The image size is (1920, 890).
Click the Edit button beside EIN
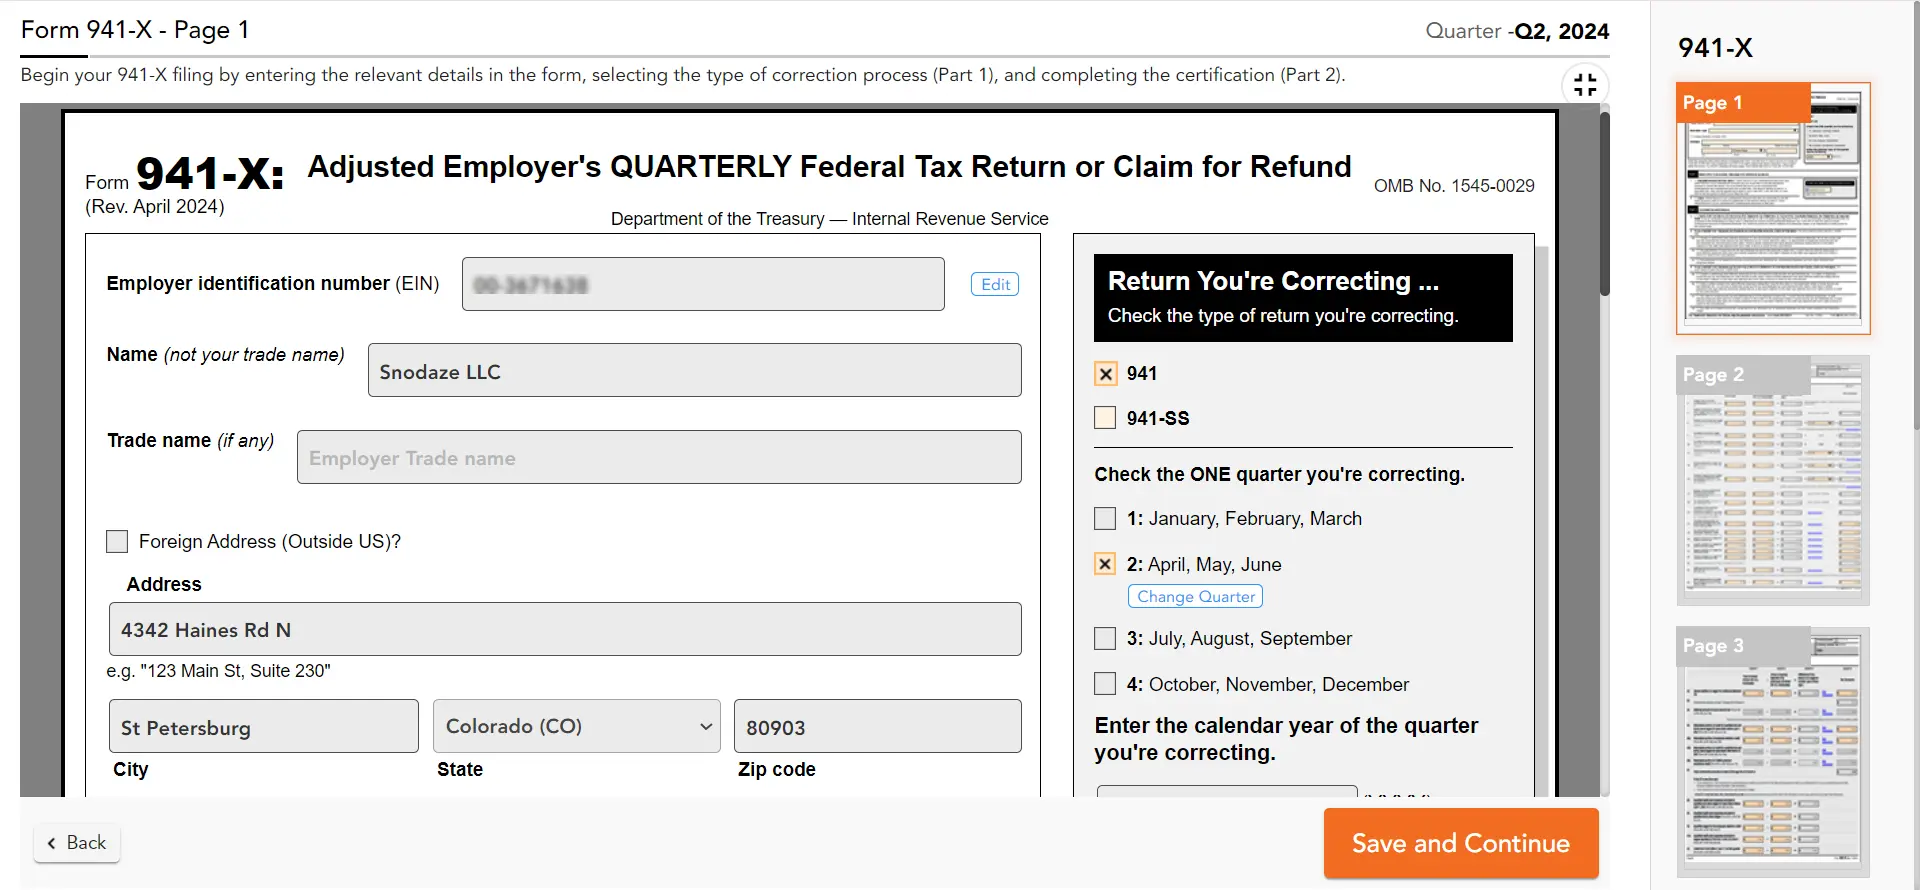pos(995,284)
